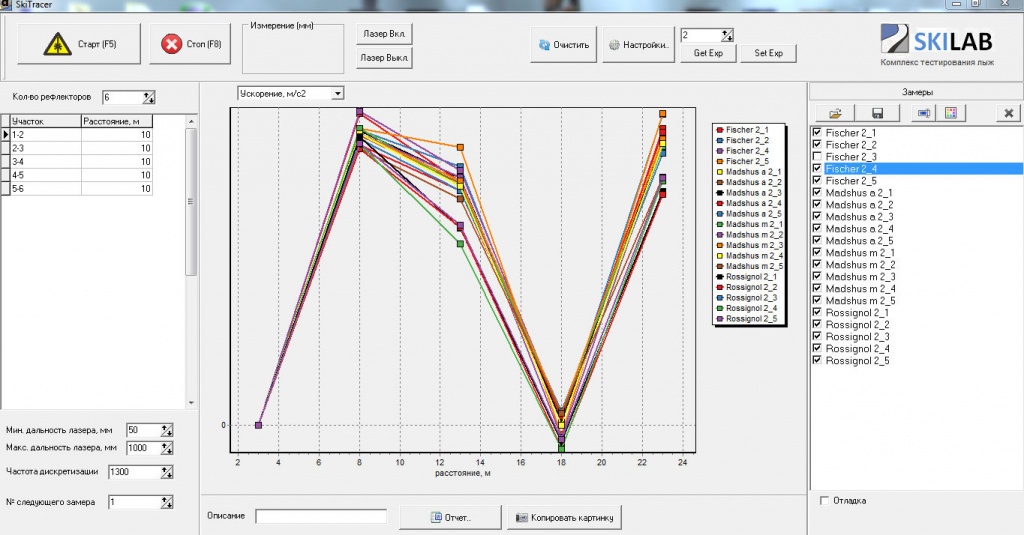Select section row 1-2 in table

[77, 135]
